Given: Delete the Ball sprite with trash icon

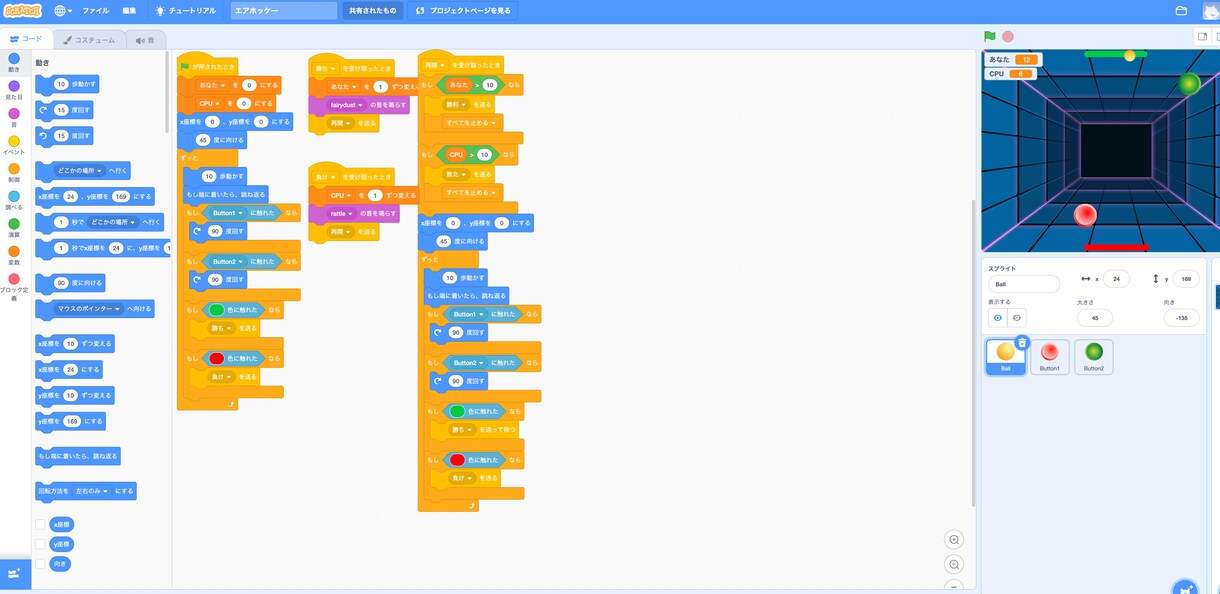Looking at the screenshot, I should [1022, 342].
